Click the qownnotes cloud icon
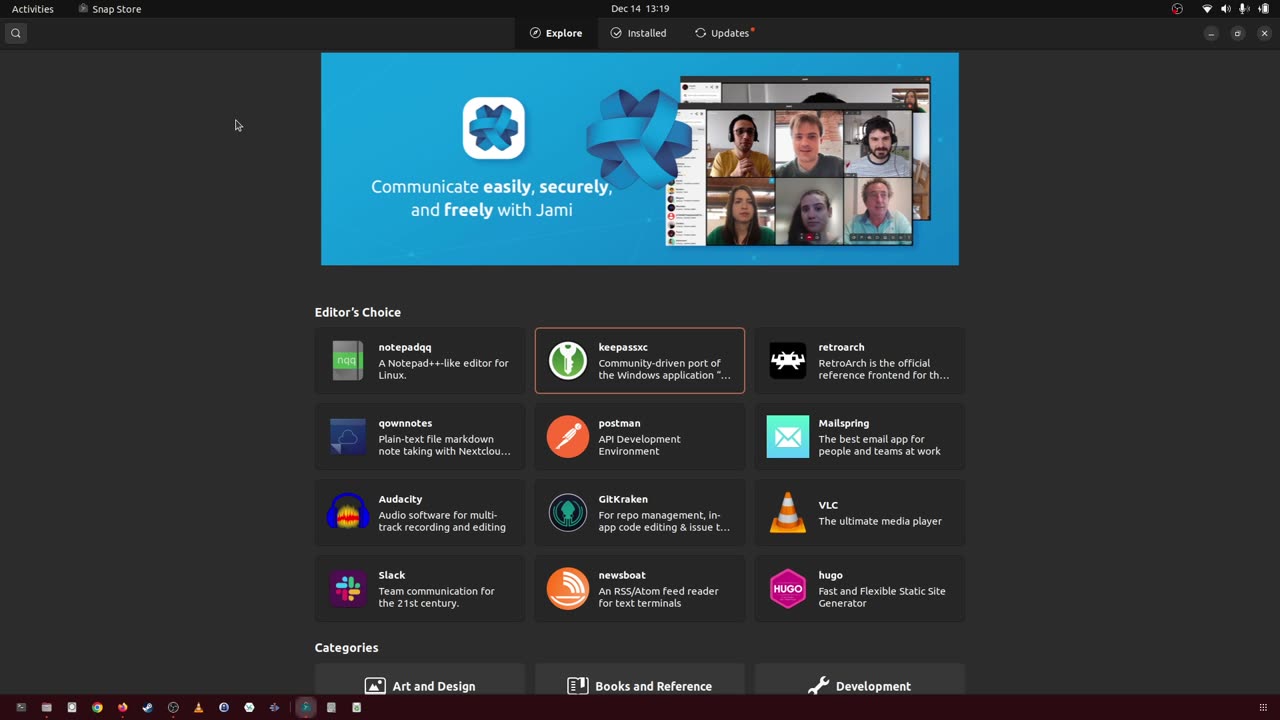1280x720 pixels. click(348, 437)
